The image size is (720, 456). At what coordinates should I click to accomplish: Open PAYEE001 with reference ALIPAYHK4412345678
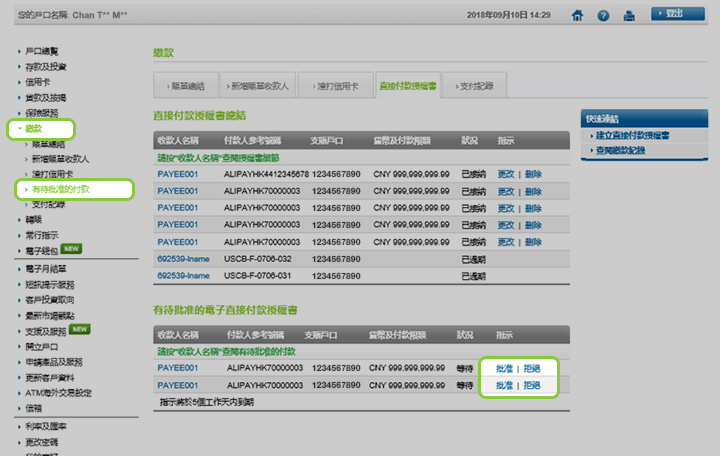178,174
